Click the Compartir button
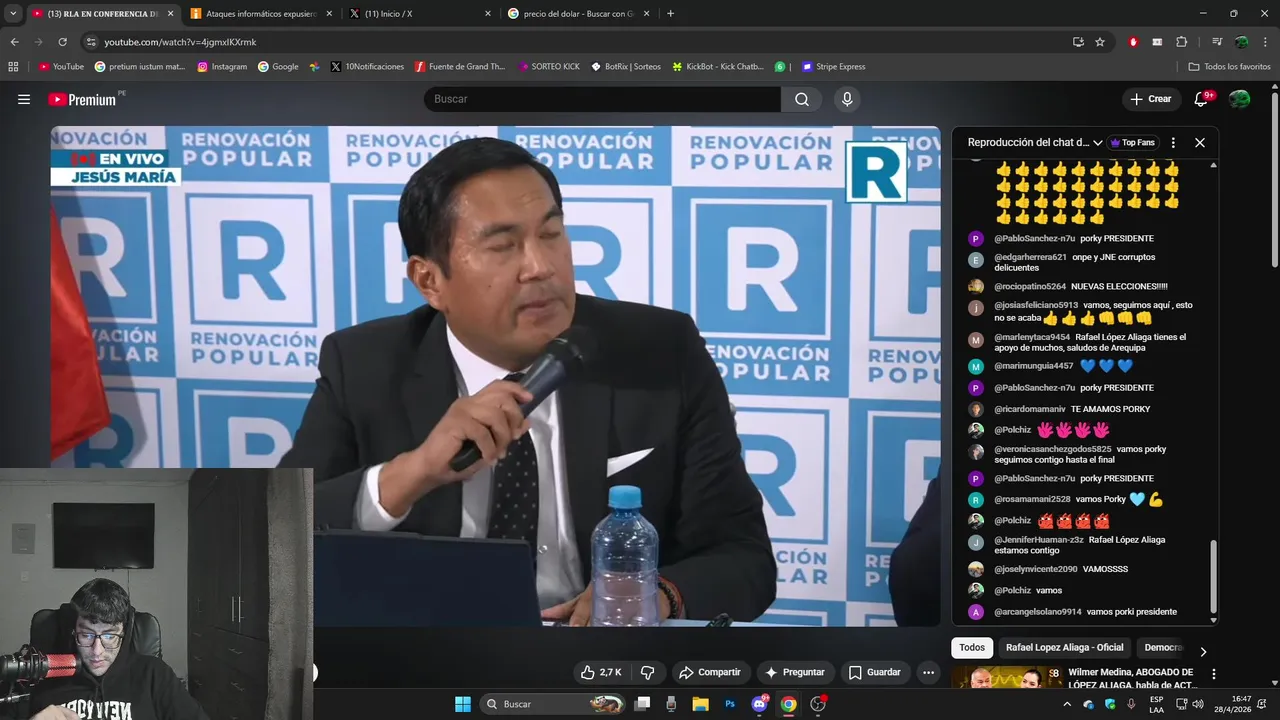The width and height of the screenshot is (1280, 720). tap(710, 672)
